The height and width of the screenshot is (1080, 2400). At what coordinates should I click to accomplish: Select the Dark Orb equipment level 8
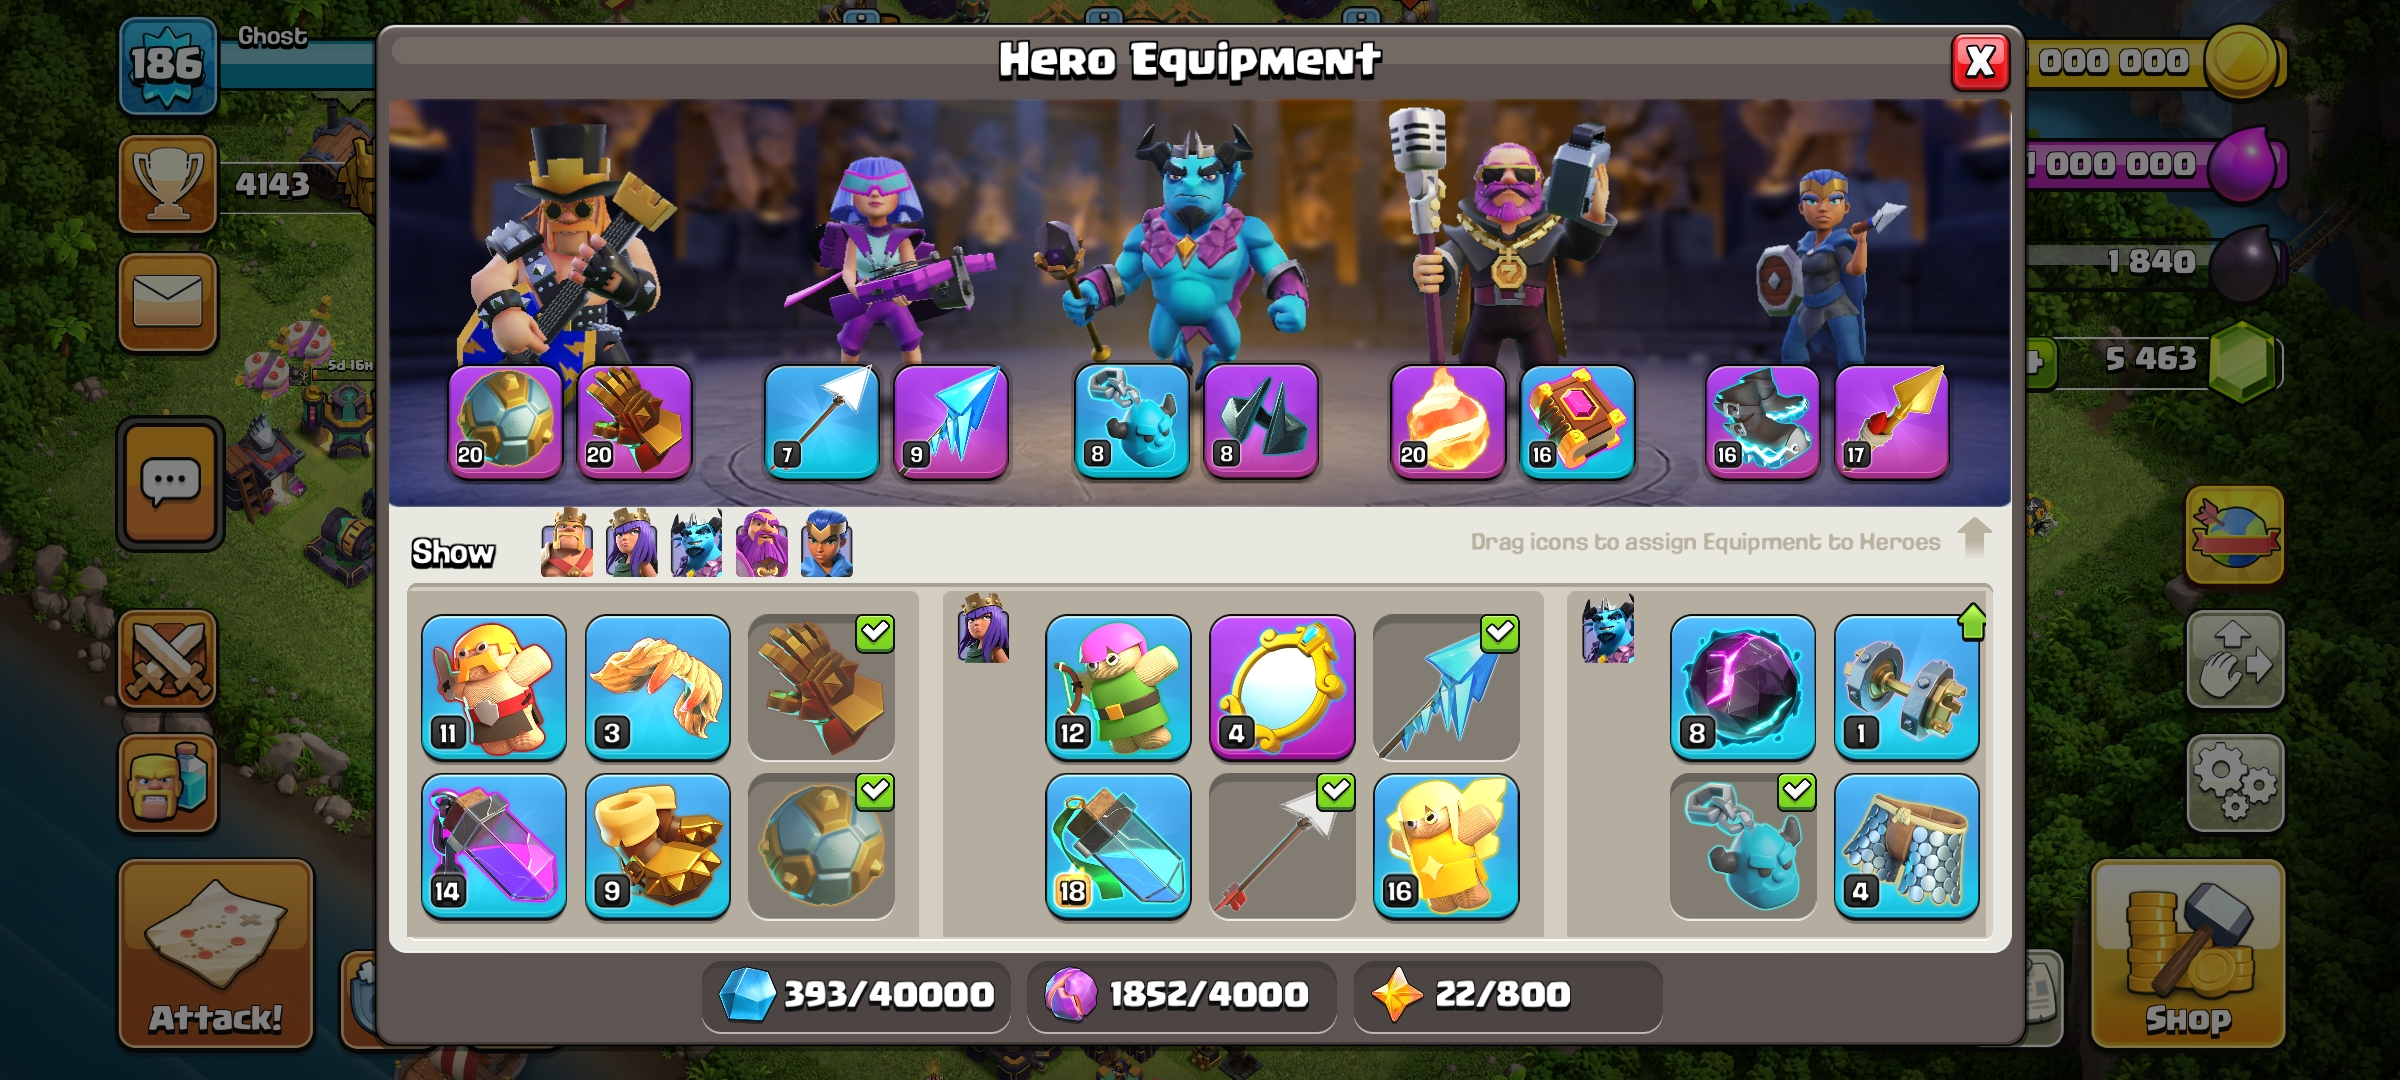(1742, 688)
